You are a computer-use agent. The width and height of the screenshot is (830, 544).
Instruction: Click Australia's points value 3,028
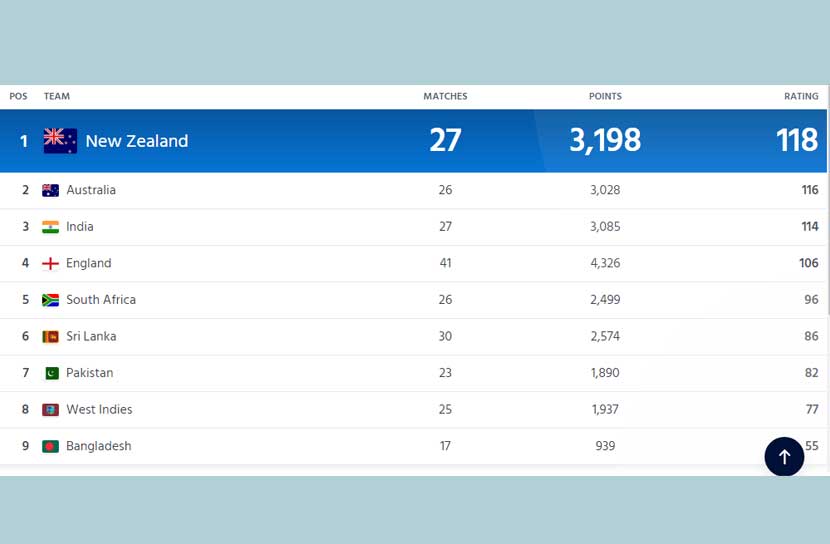pyautogui.click(x=605, y=190)
